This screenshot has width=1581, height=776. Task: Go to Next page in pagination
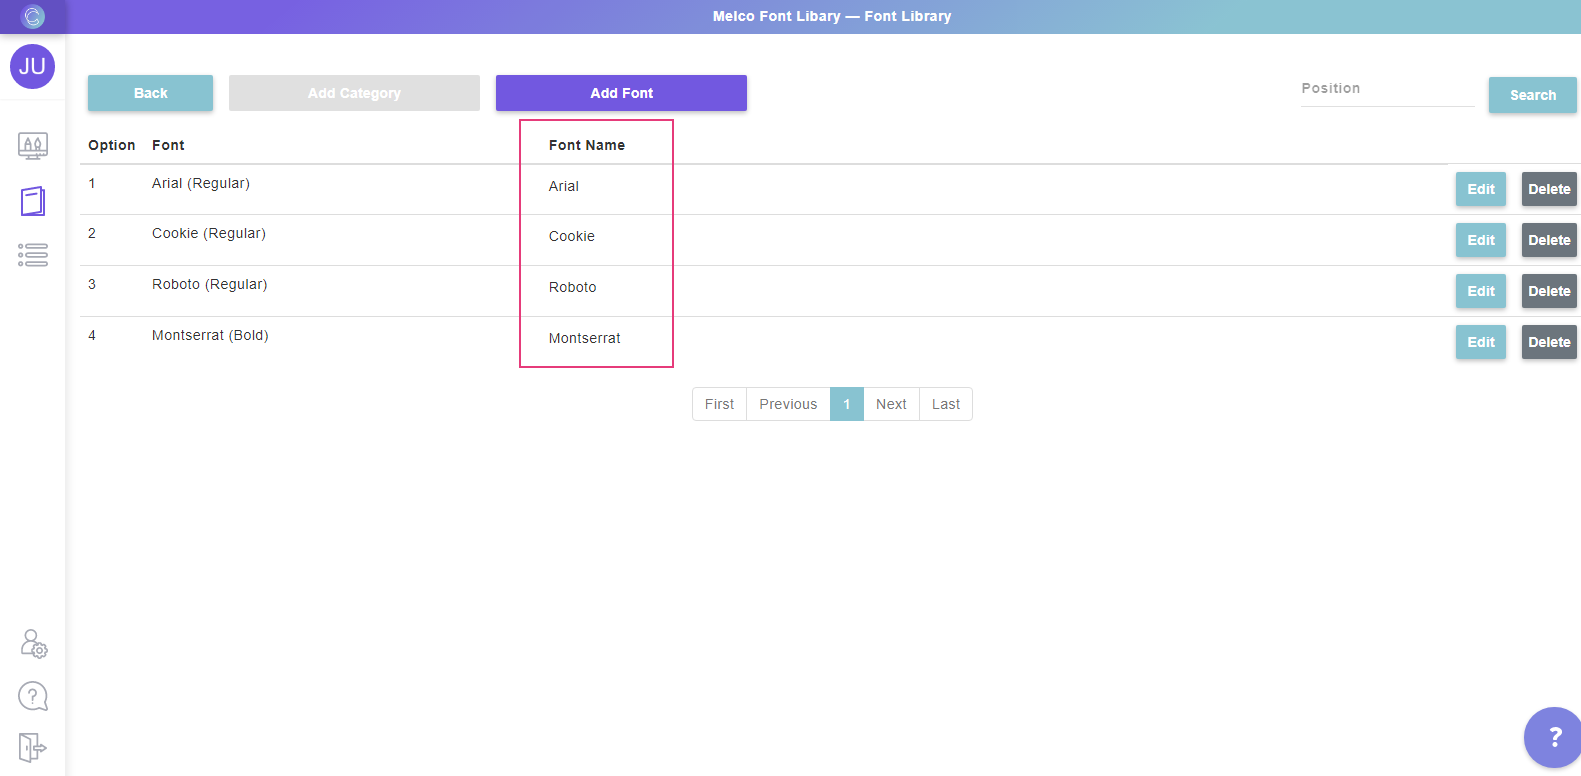[x=891, y=404]
